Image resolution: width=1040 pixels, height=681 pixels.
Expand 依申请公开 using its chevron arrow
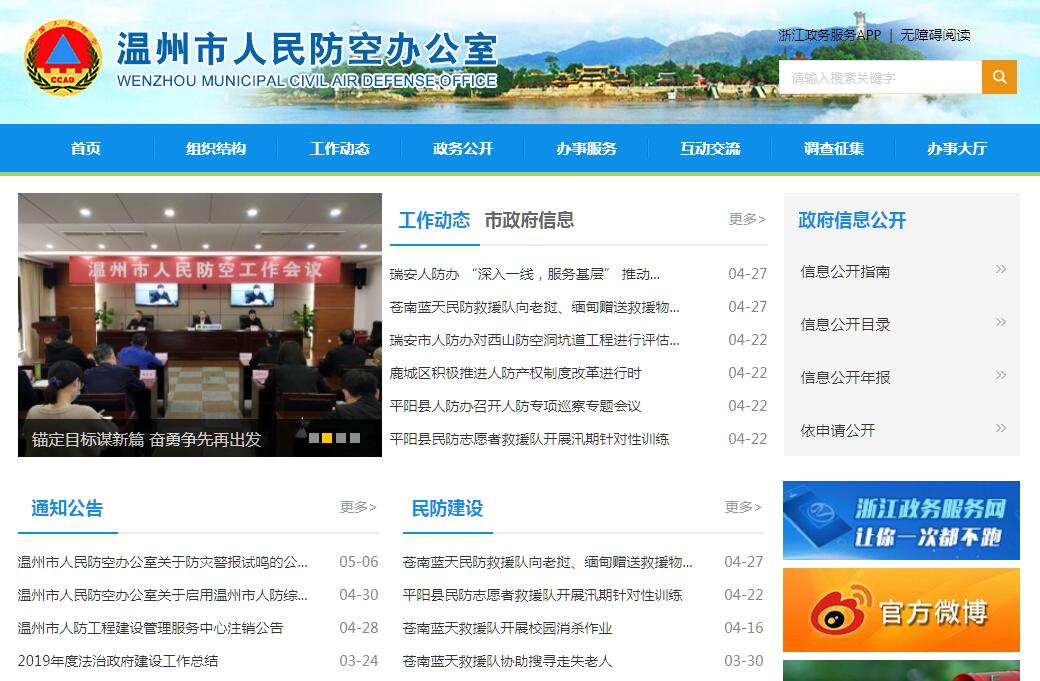coord(1000,429)
